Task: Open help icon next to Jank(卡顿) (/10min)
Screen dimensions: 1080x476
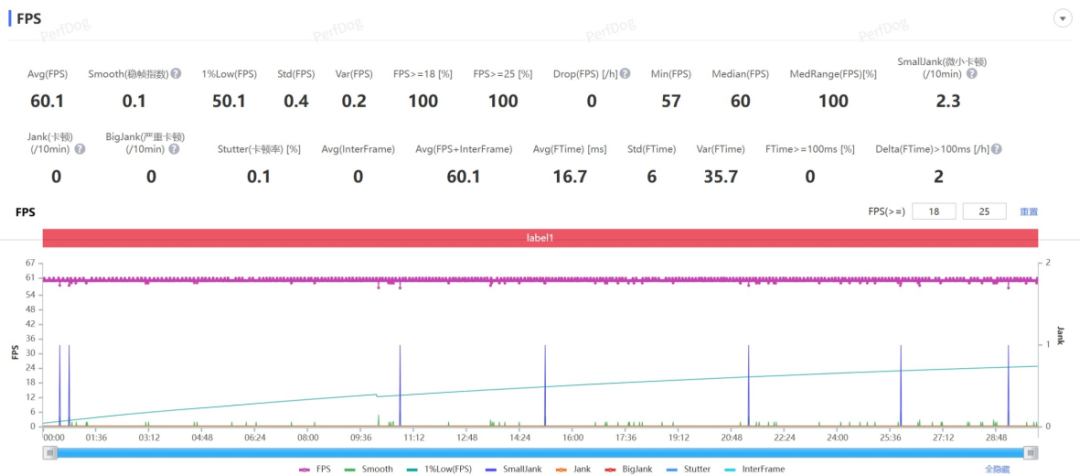Action: [81, 149]
